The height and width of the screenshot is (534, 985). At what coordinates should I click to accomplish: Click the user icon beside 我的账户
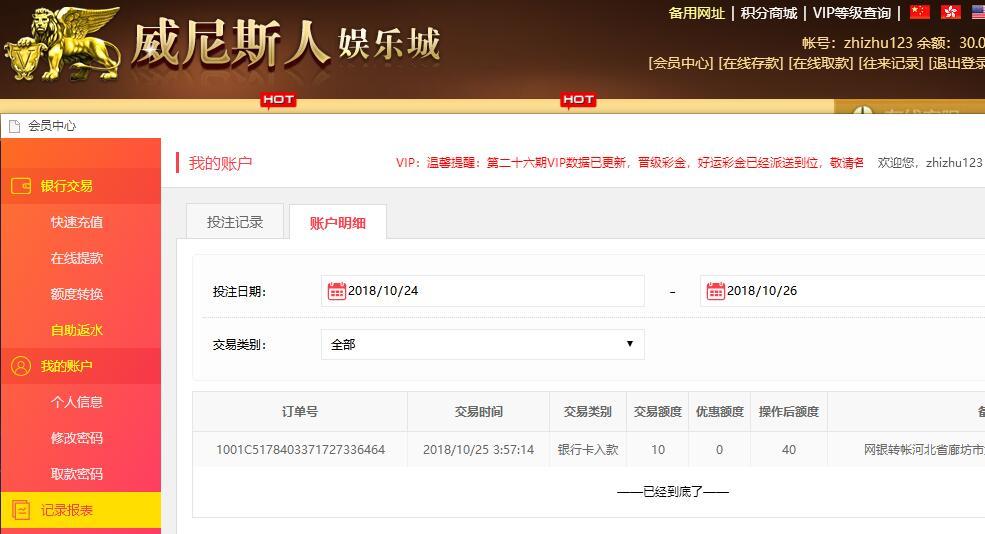(21, 366)
